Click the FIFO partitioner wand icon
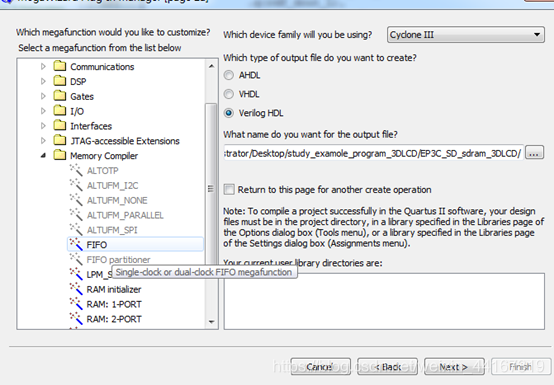The image size is (554, 385). pyautogui.click(x=76, y=259)
